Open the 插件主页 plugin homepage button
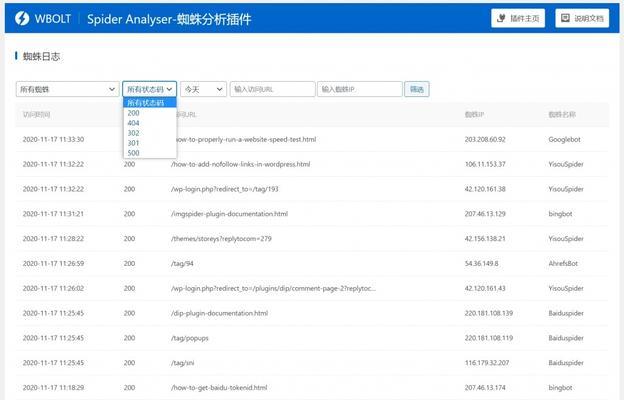This screenshot has height=400, width=624. point(518,18)
